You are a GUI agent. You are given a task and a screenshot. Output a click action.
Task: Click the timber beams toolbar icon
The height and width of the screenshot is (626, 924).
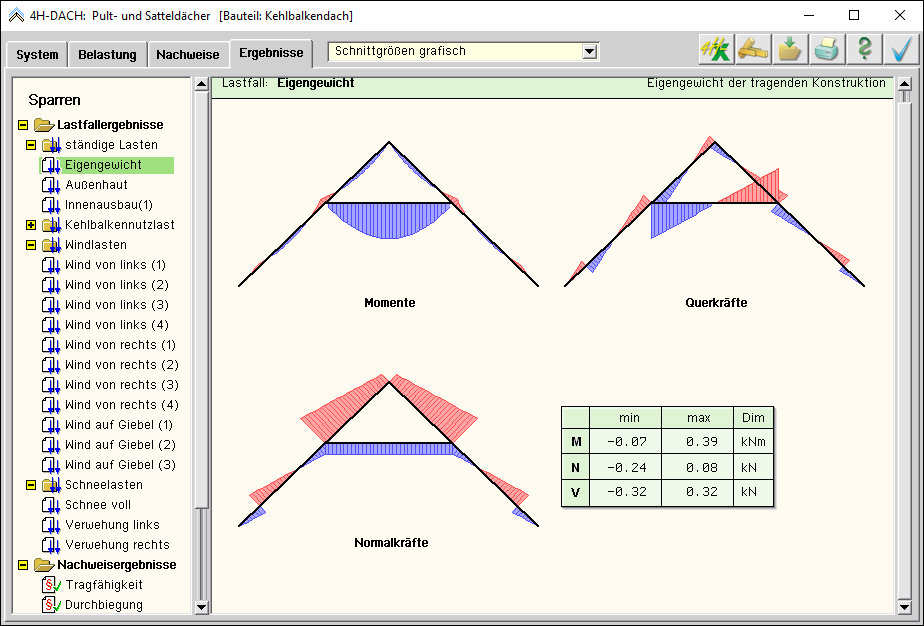pyautogui.click(x=752, y=50)
